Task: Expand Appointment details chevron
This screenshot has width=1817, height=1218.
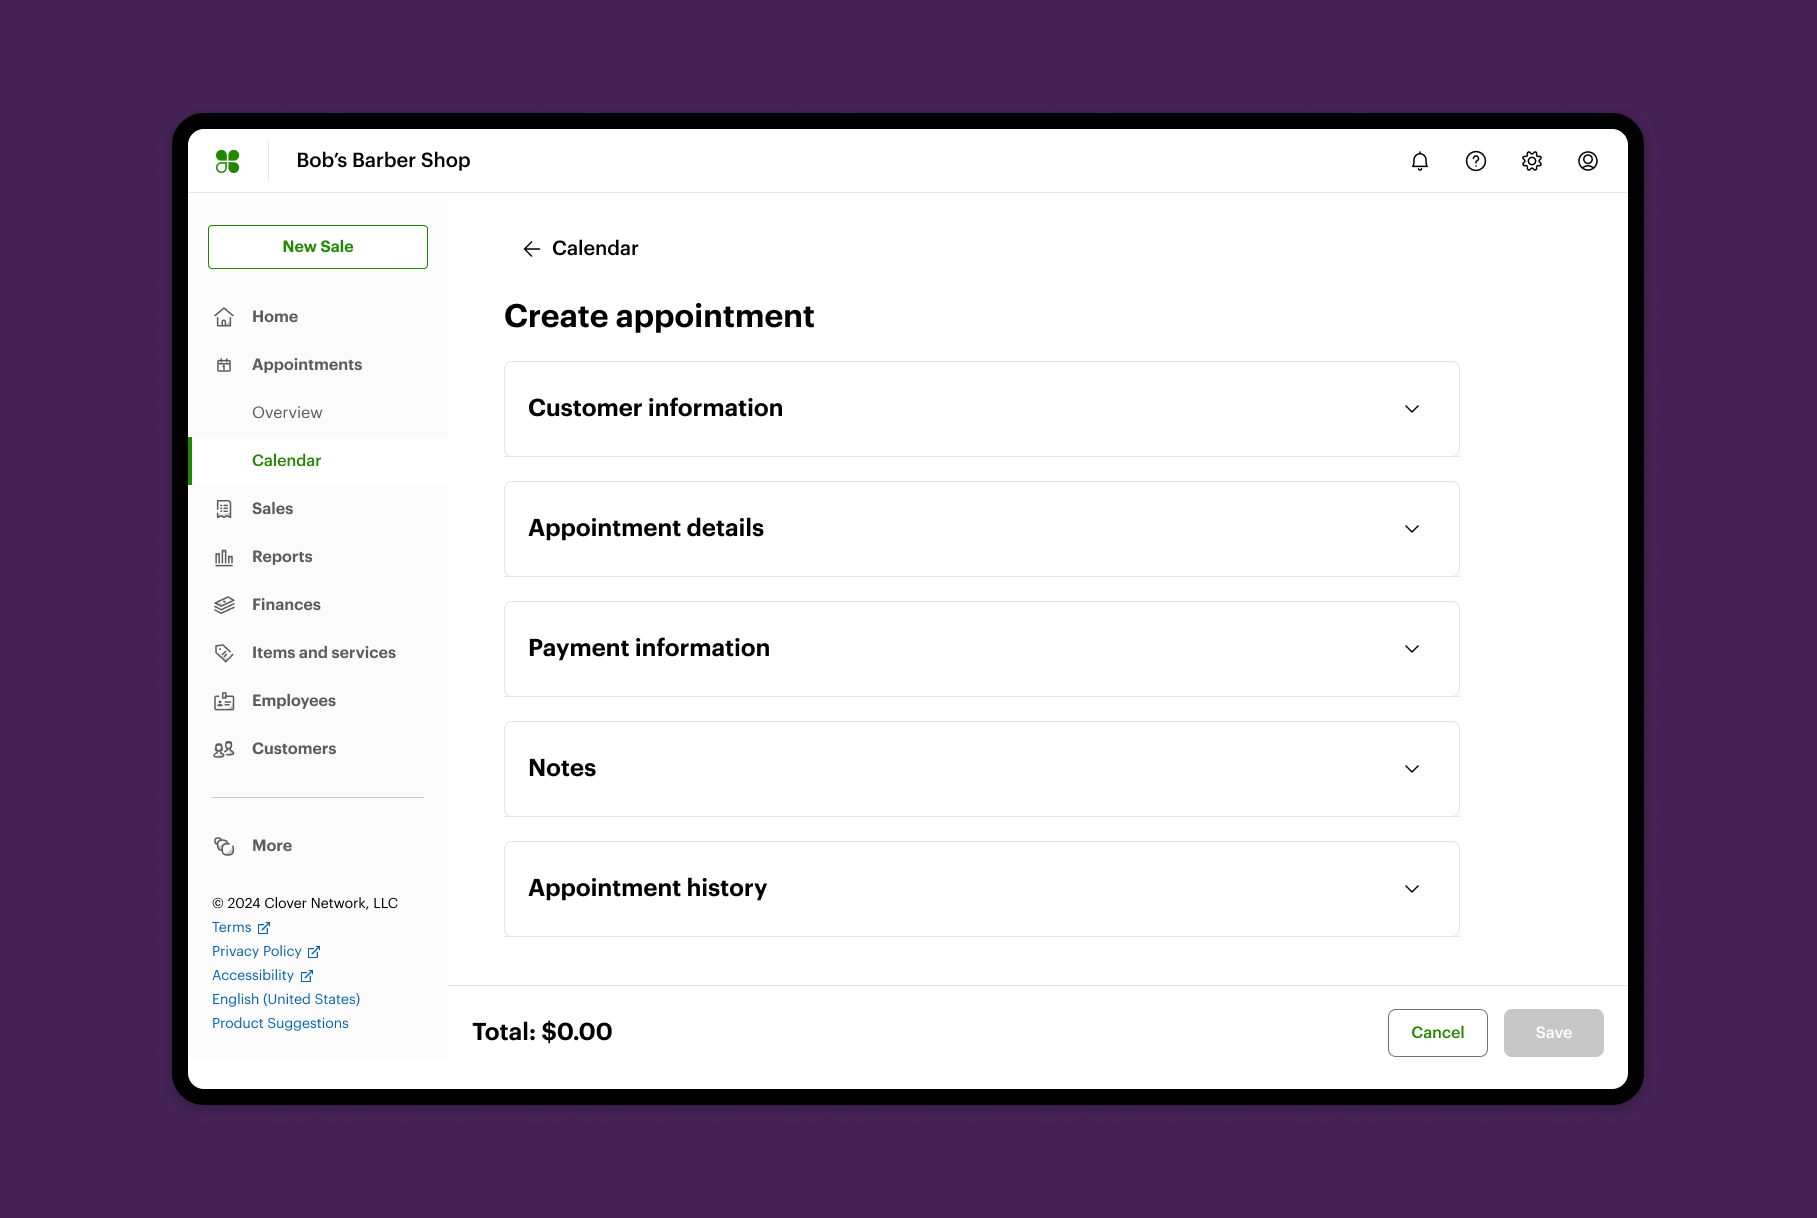Action: (1412, 529)
